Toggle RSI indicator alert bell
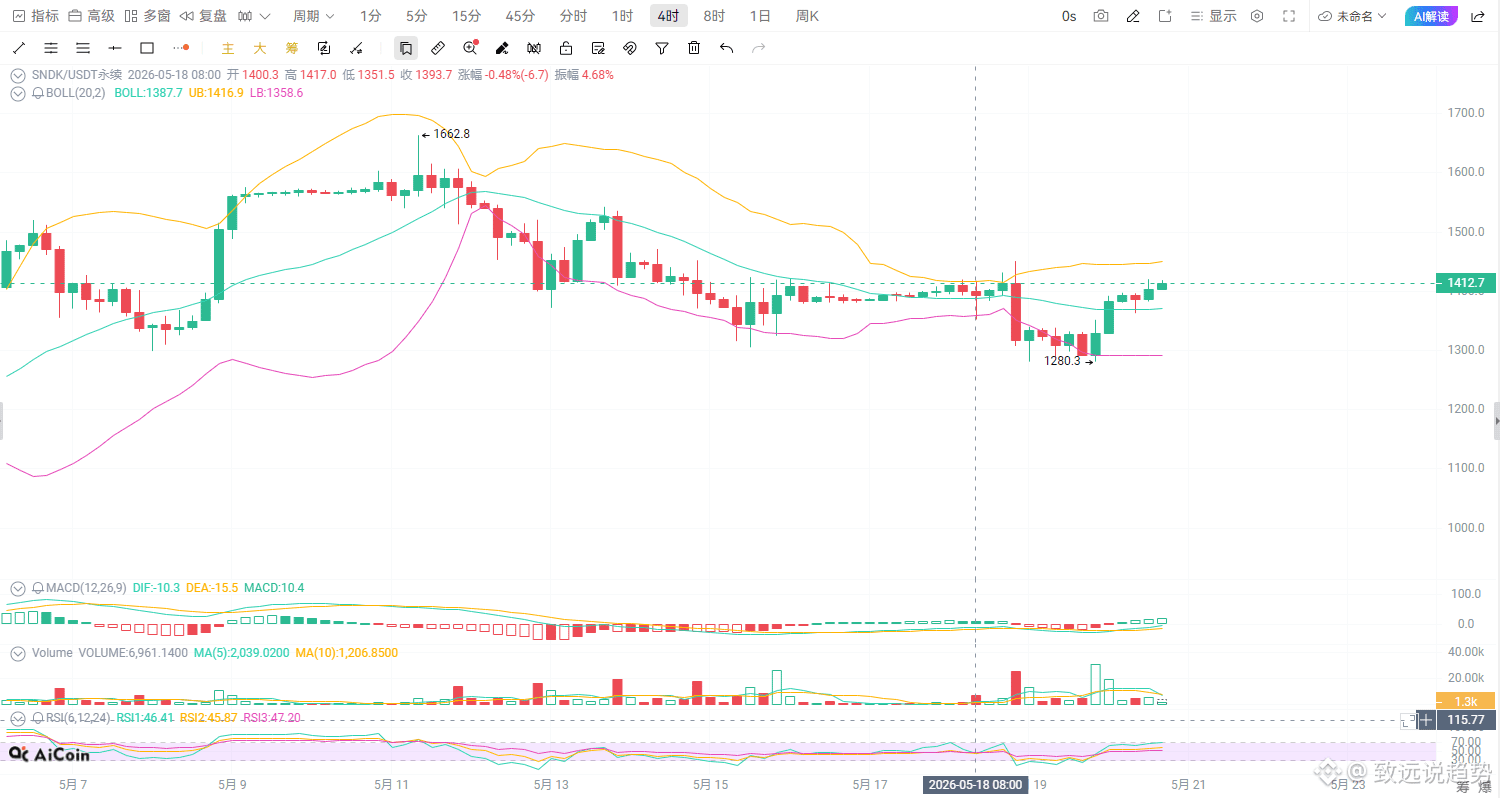 [38, 718]
